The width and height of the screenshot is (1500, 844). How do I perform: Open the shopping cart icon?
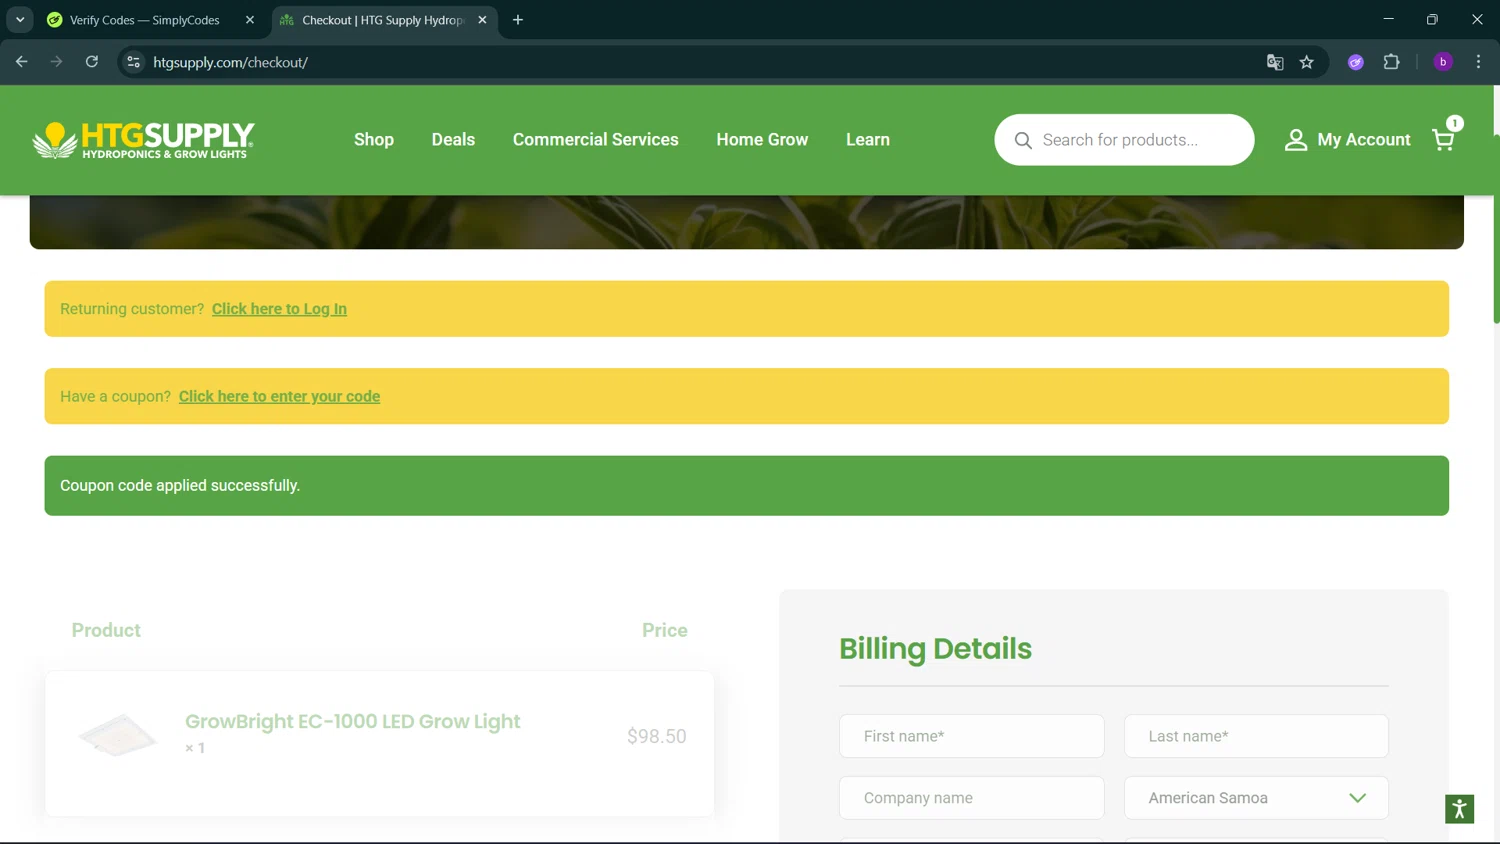1444,140
